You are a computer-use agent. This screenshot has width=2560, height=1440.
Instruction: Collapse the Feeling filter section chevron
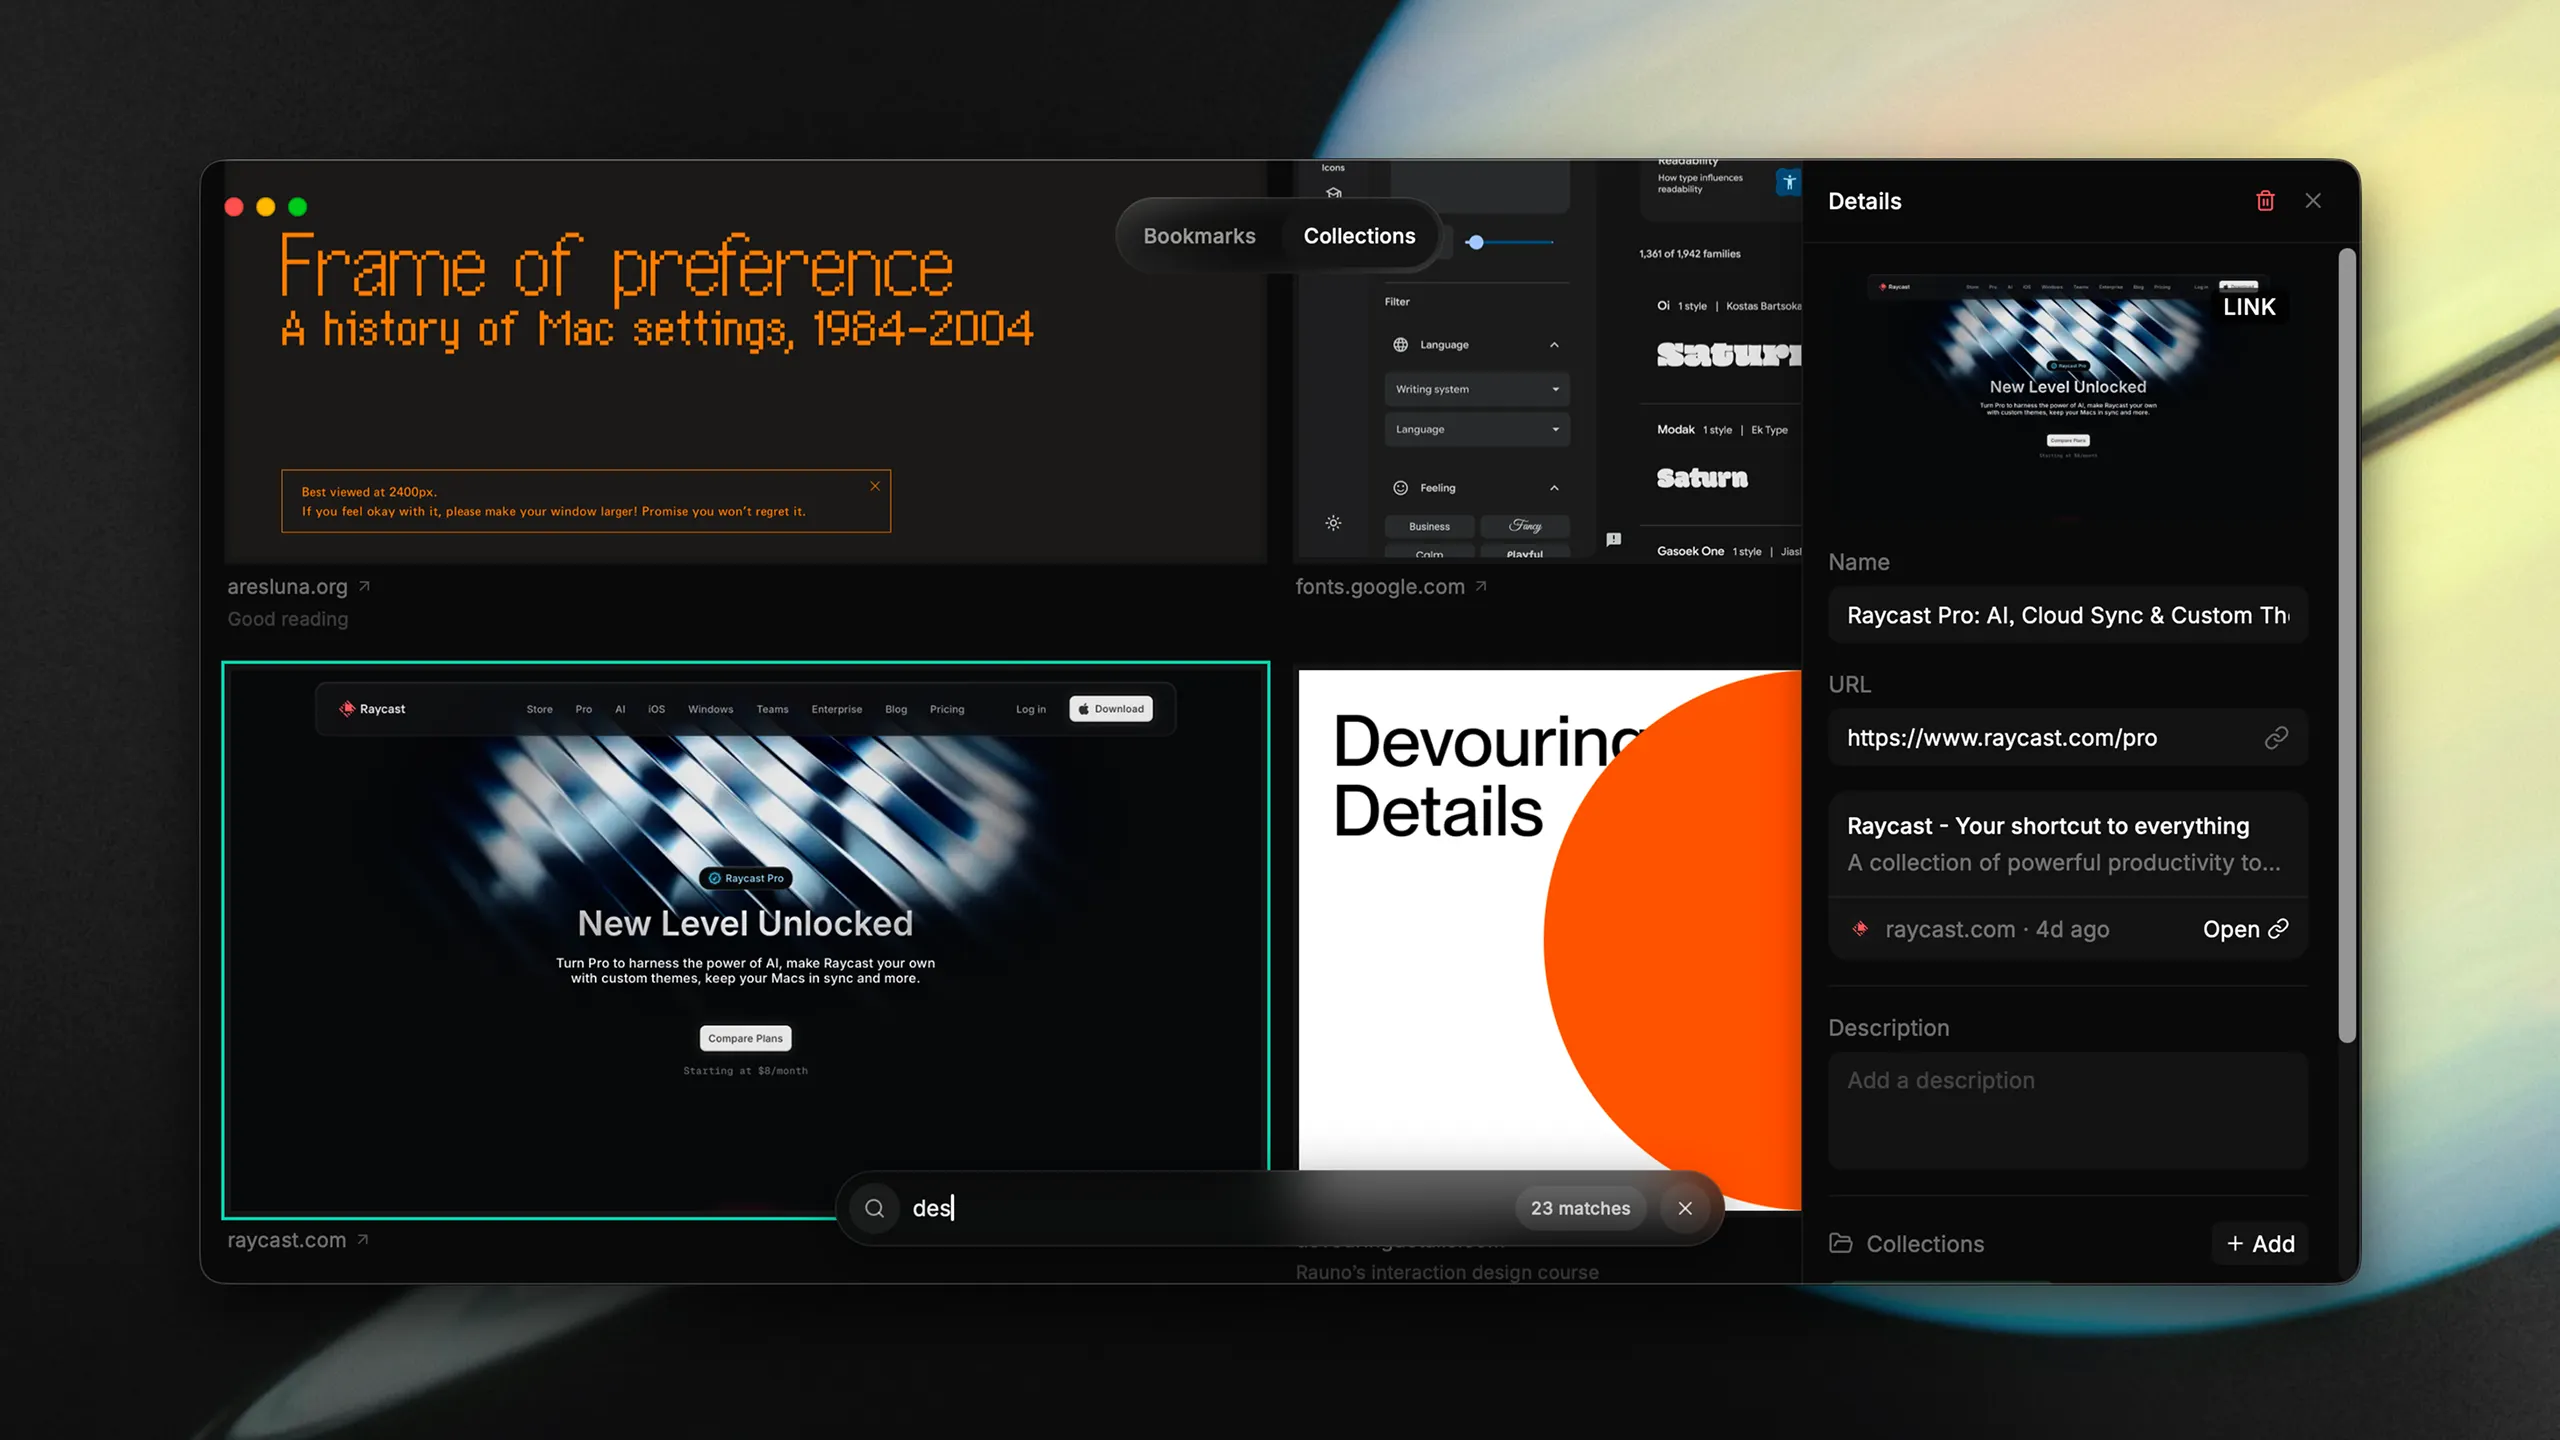(1554, 488)
